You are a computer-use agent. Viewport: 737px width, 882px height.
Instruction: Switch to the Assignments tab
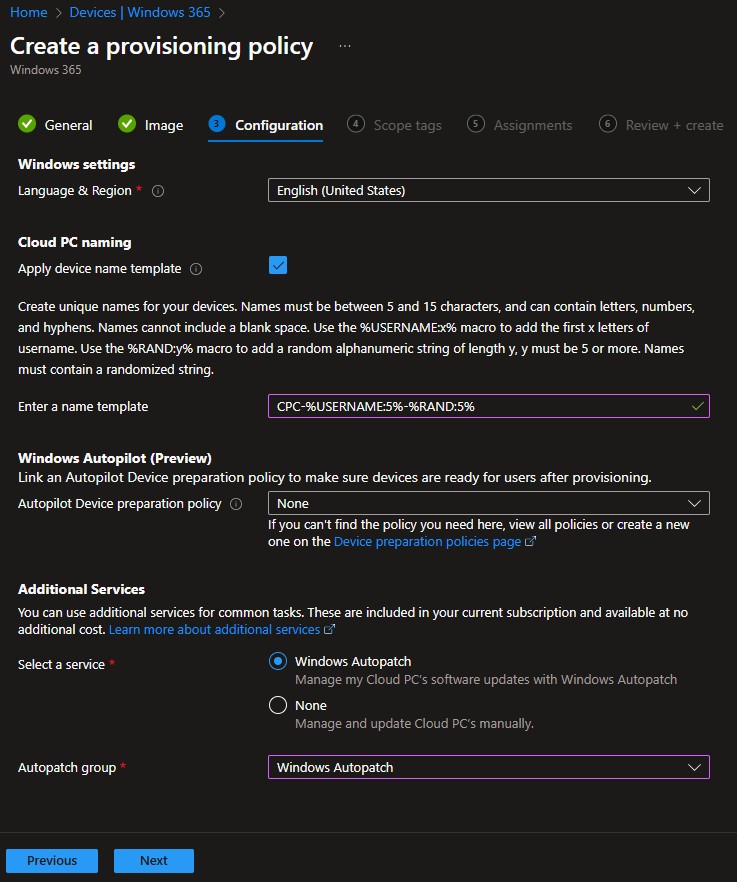click(532, 125)
